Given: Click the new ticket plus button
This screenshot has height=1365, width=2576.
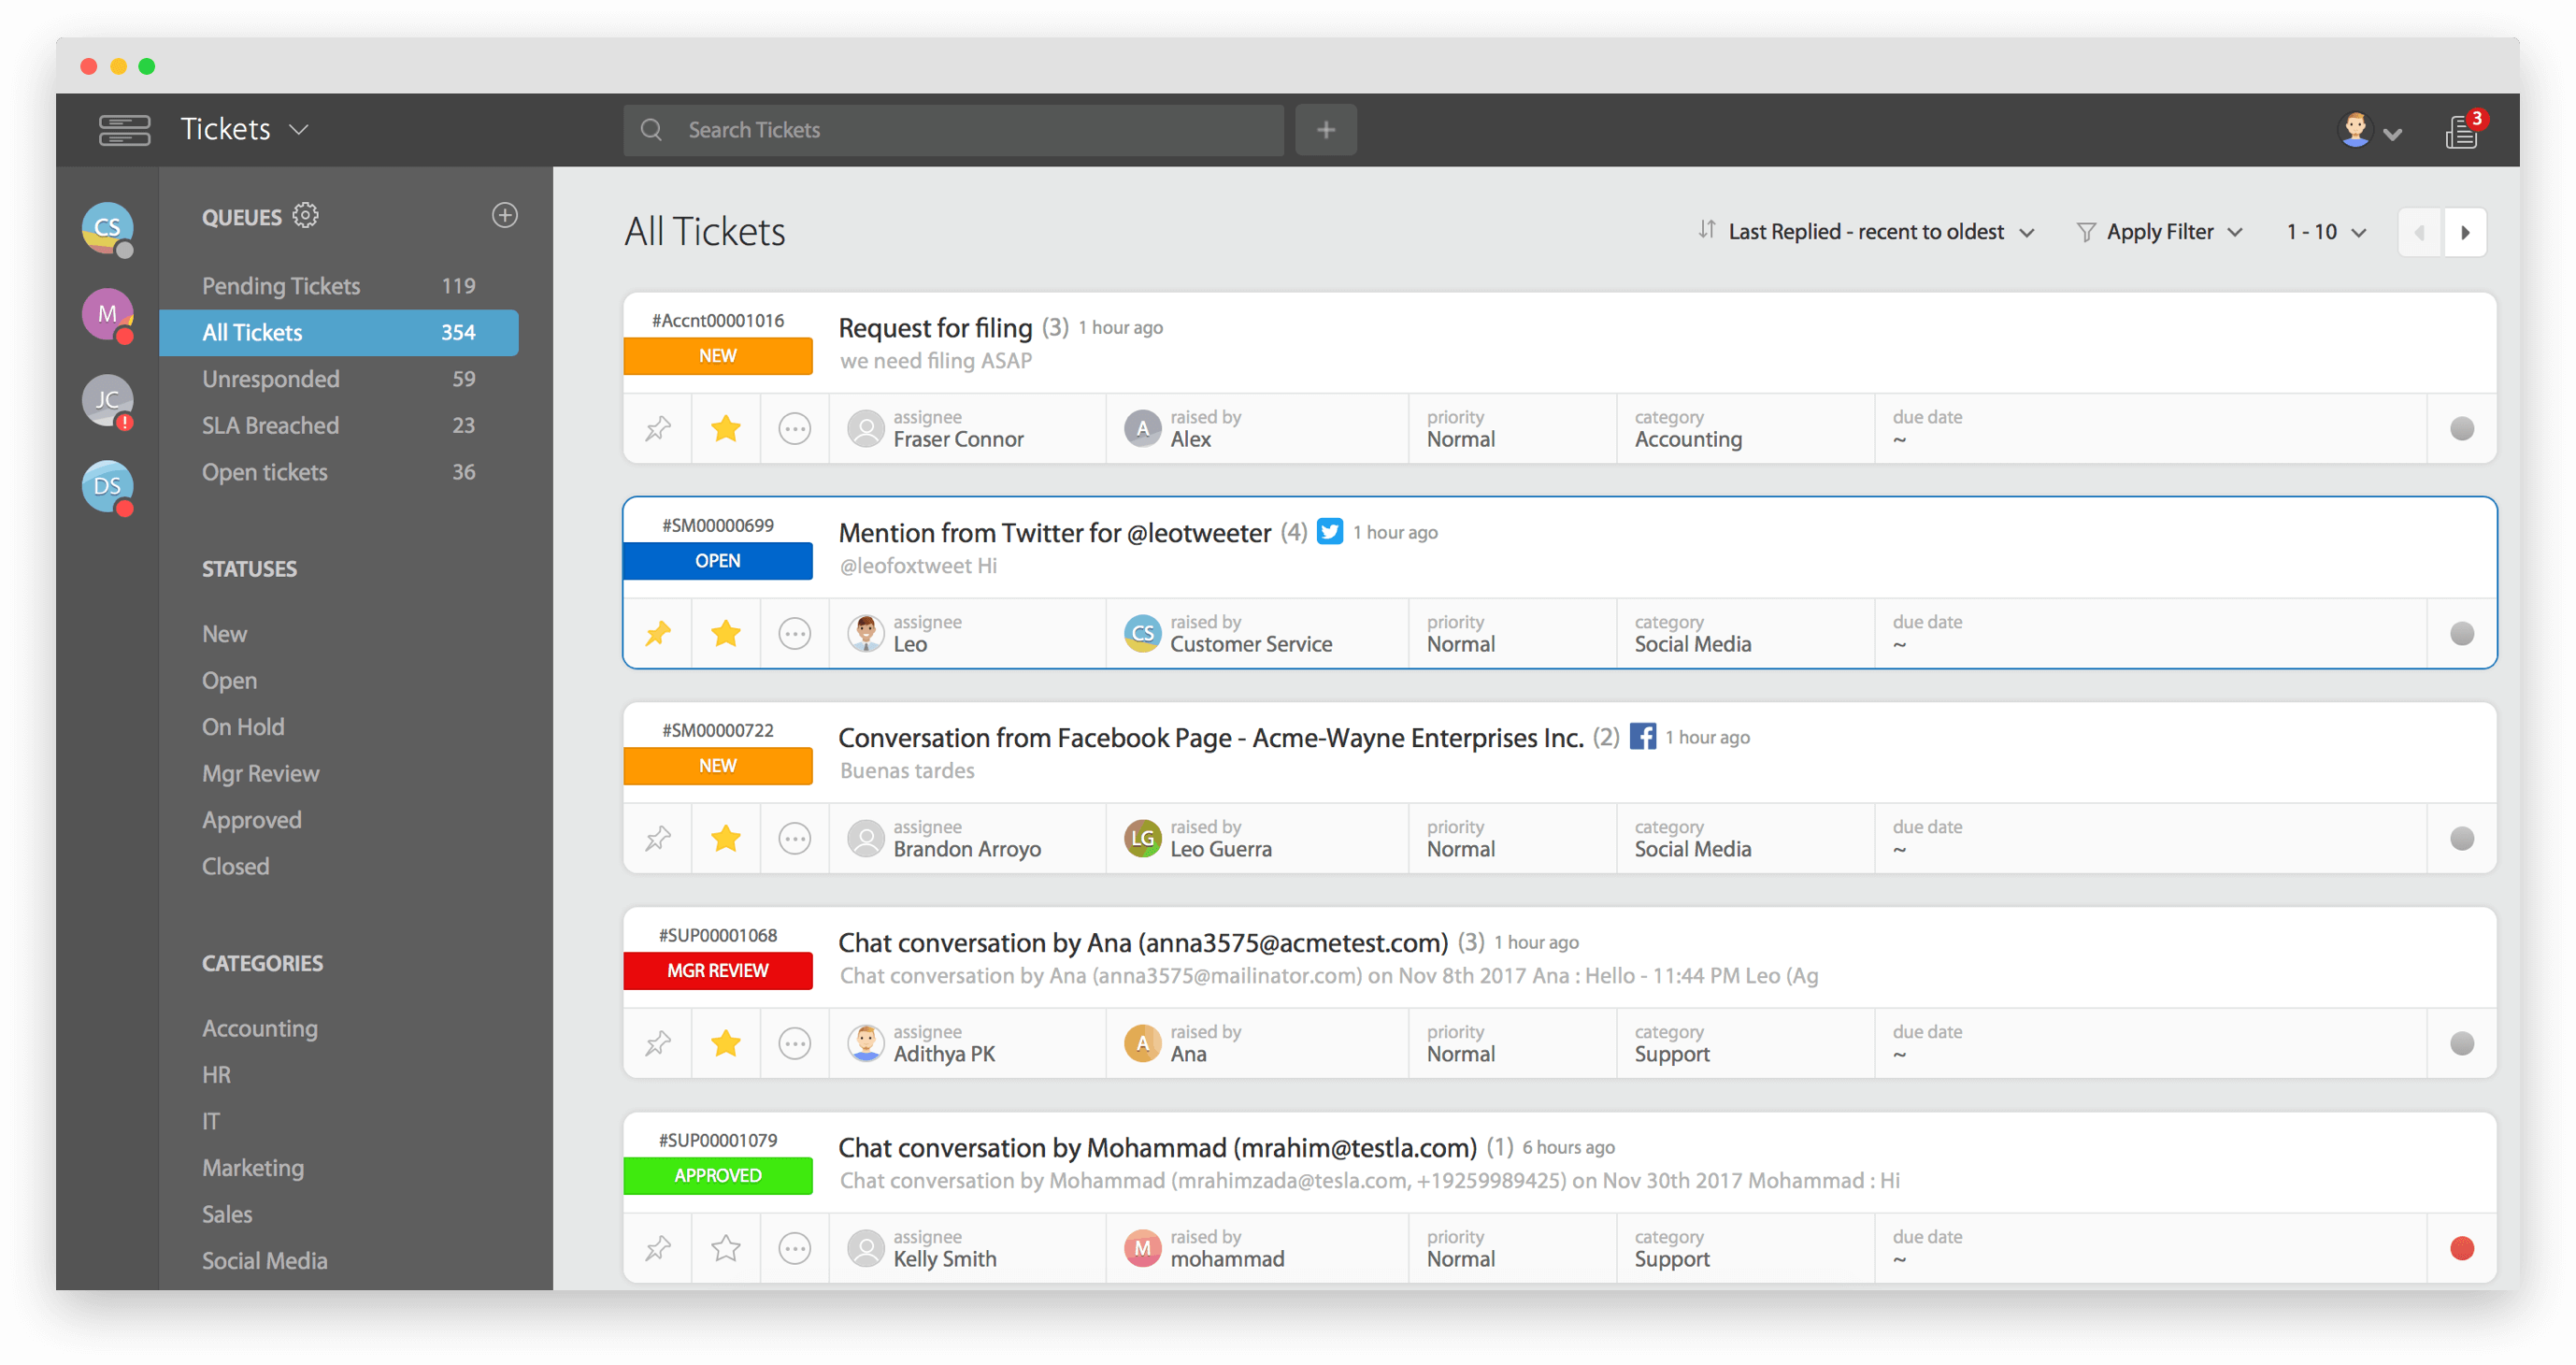Looking at the screenshot, I should coord(1325,130).
